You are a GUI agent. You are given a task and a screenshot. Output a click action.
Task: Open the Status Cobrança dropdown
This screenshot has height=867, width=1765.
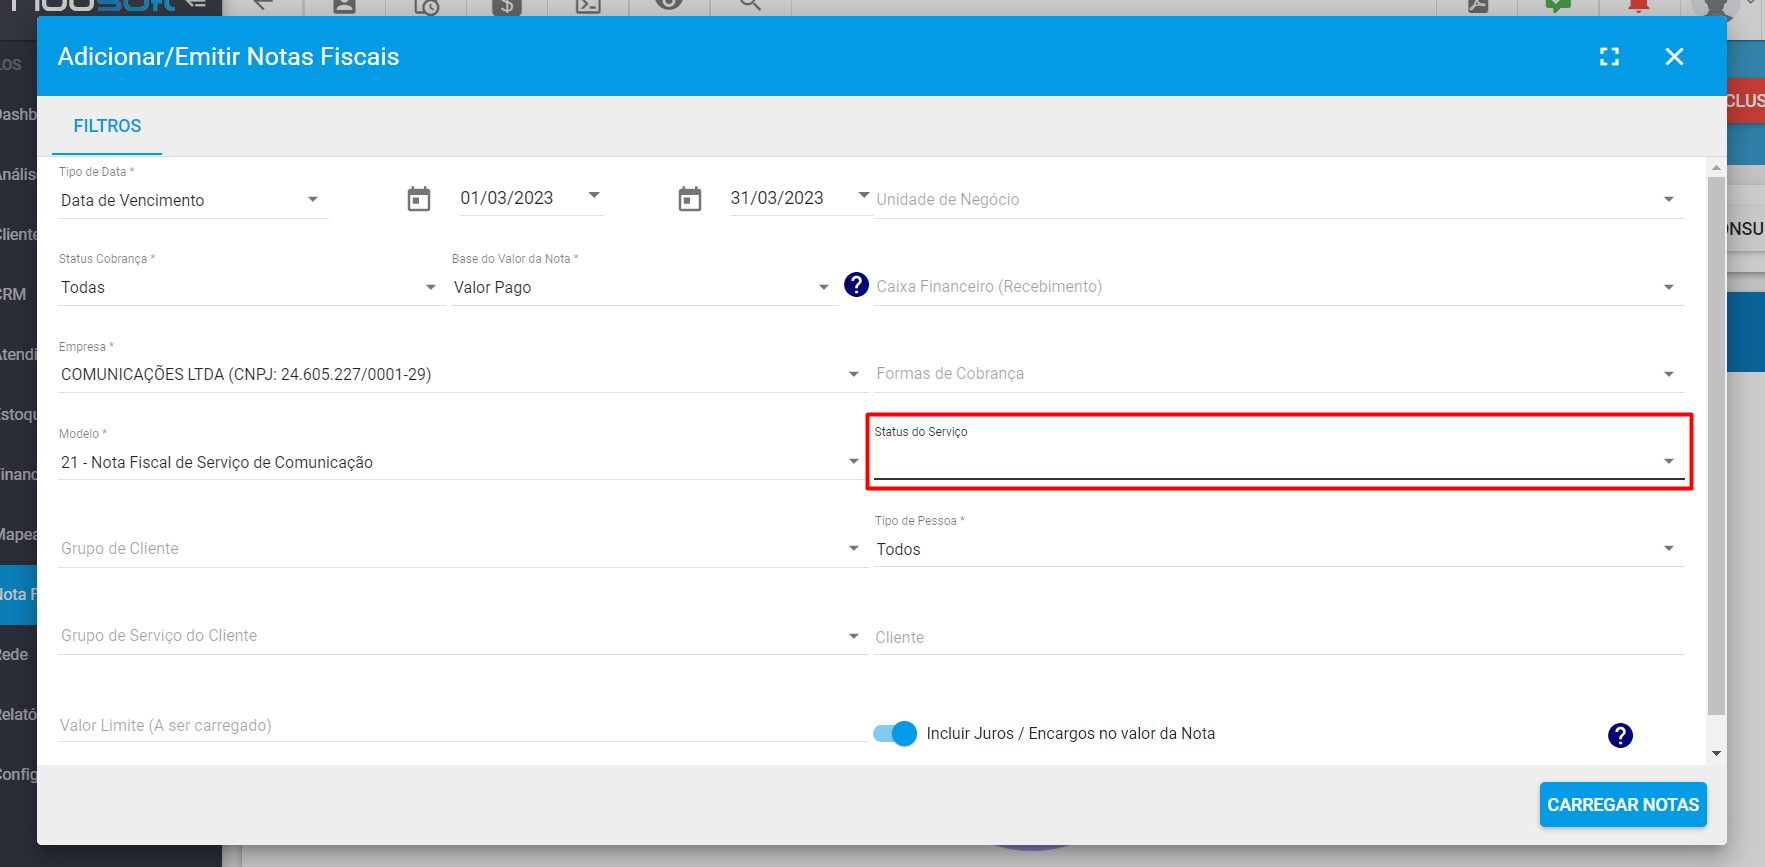click(250, 287)
